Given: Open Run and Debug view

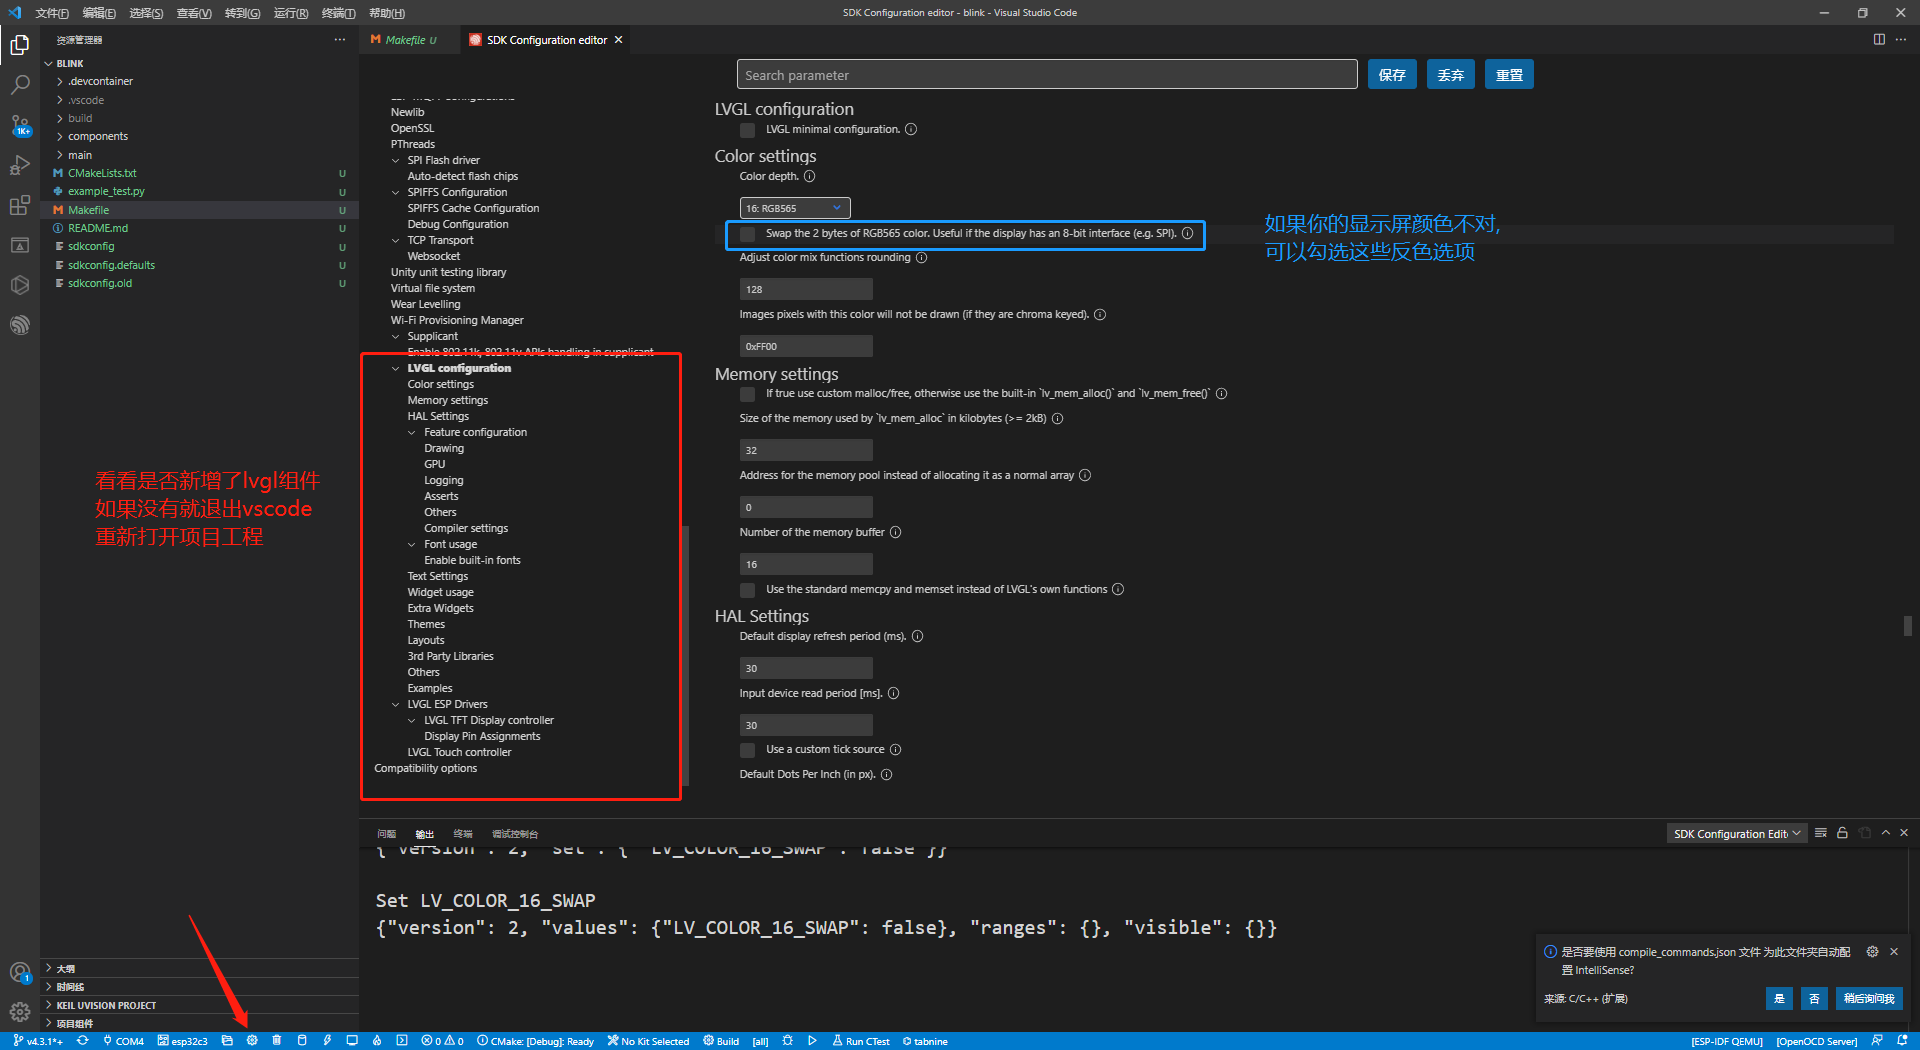Looking at the screenshot, I should pos(20,165).
